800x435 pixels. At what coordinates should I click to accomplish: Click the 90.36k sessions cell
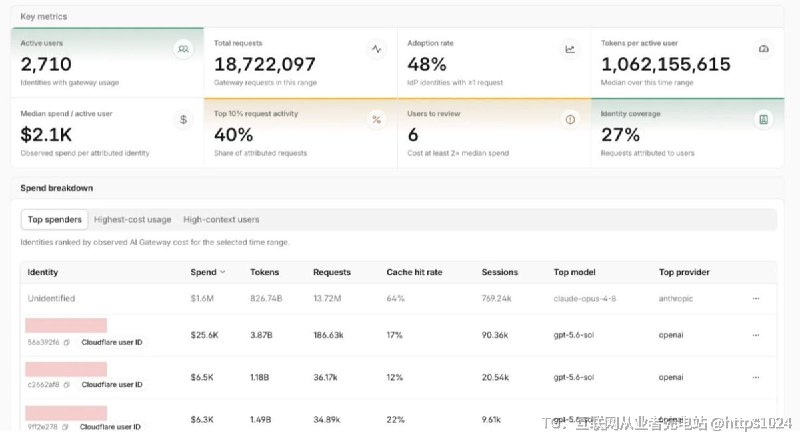(x=494, y=336)
